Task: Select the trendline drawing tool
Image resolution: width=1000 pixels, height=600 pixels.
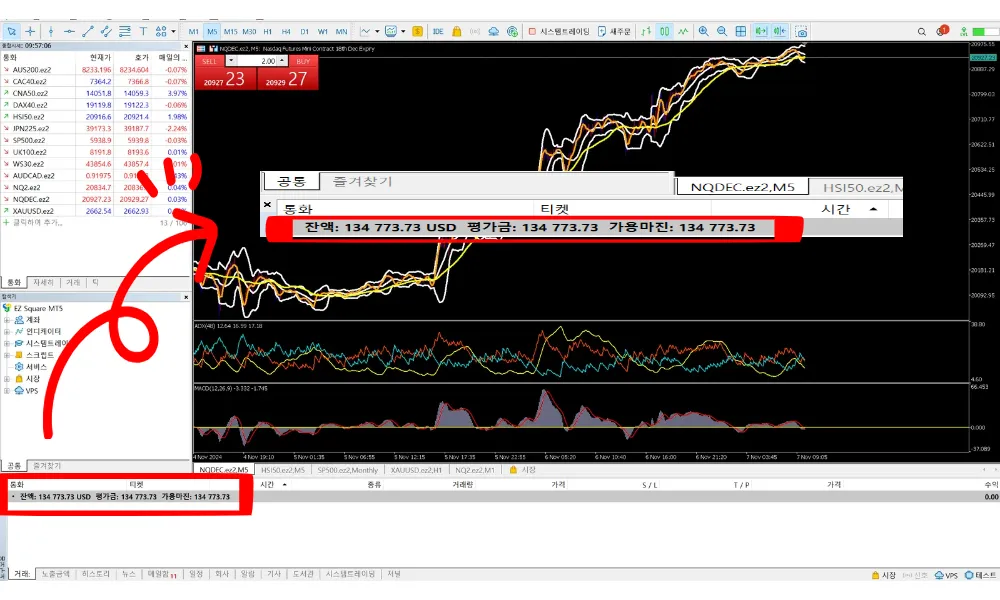Action: click(87, 31)
